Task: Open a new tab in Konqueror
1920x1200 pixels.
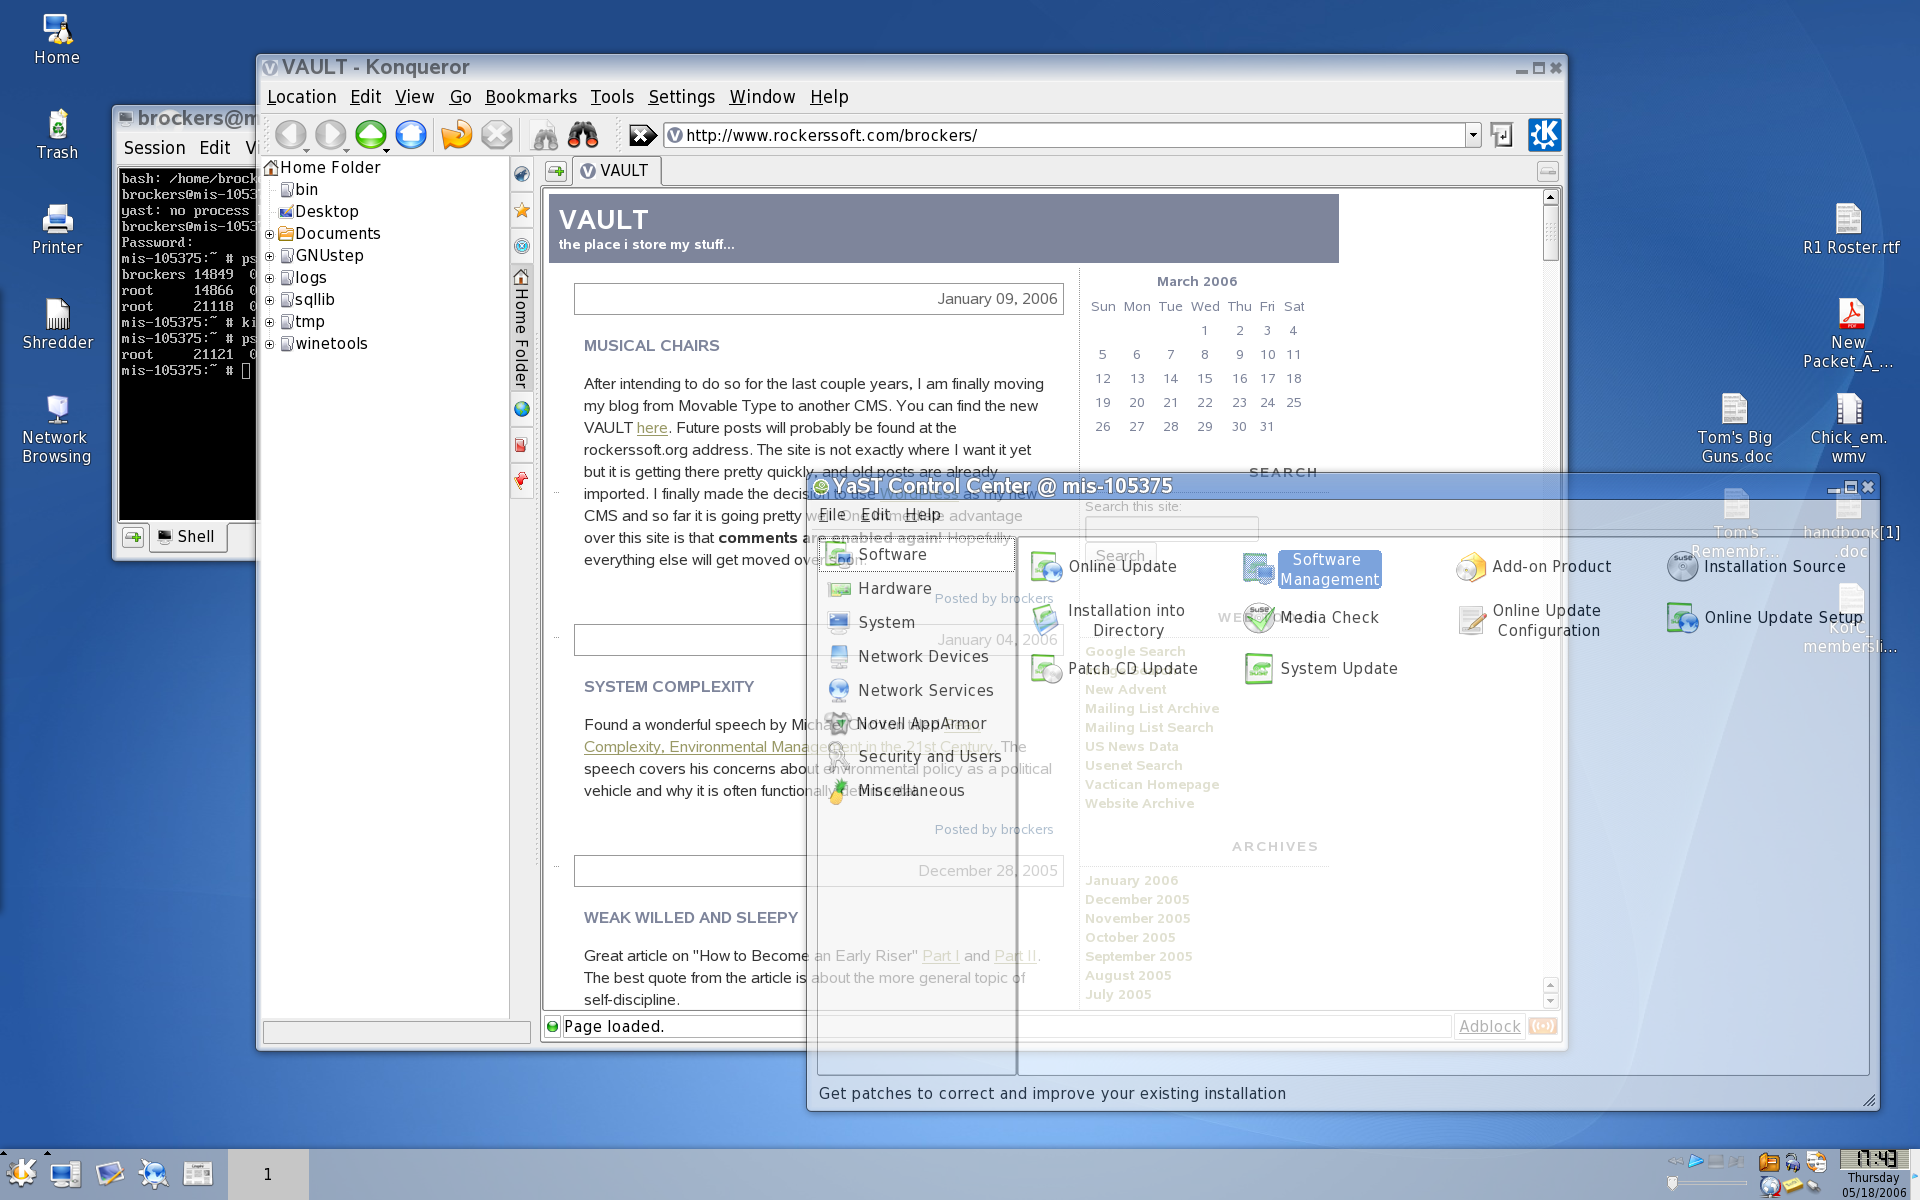Action: pyautogui.click(x=556, y=171)
